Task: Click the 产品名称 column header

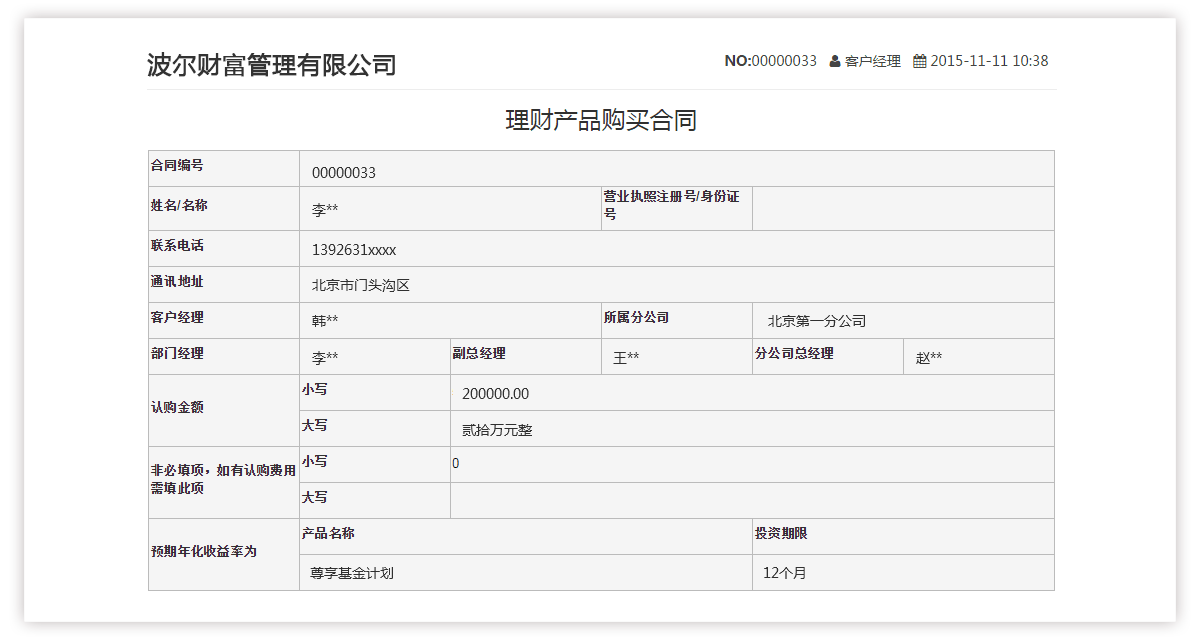Action: coord(526,537)
